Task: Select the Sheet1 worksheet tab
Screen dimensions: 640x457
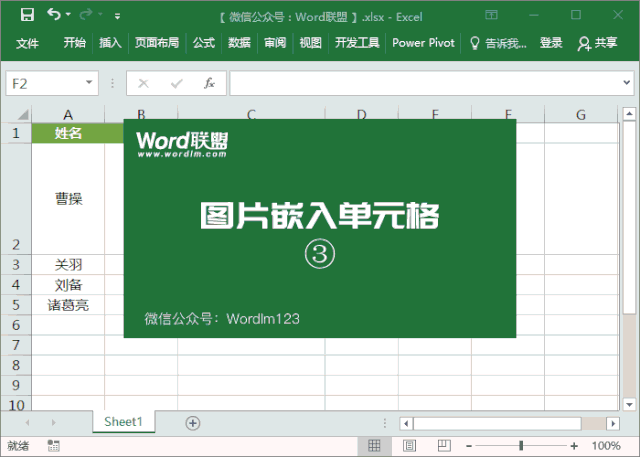Action: (x=123, y=422)
